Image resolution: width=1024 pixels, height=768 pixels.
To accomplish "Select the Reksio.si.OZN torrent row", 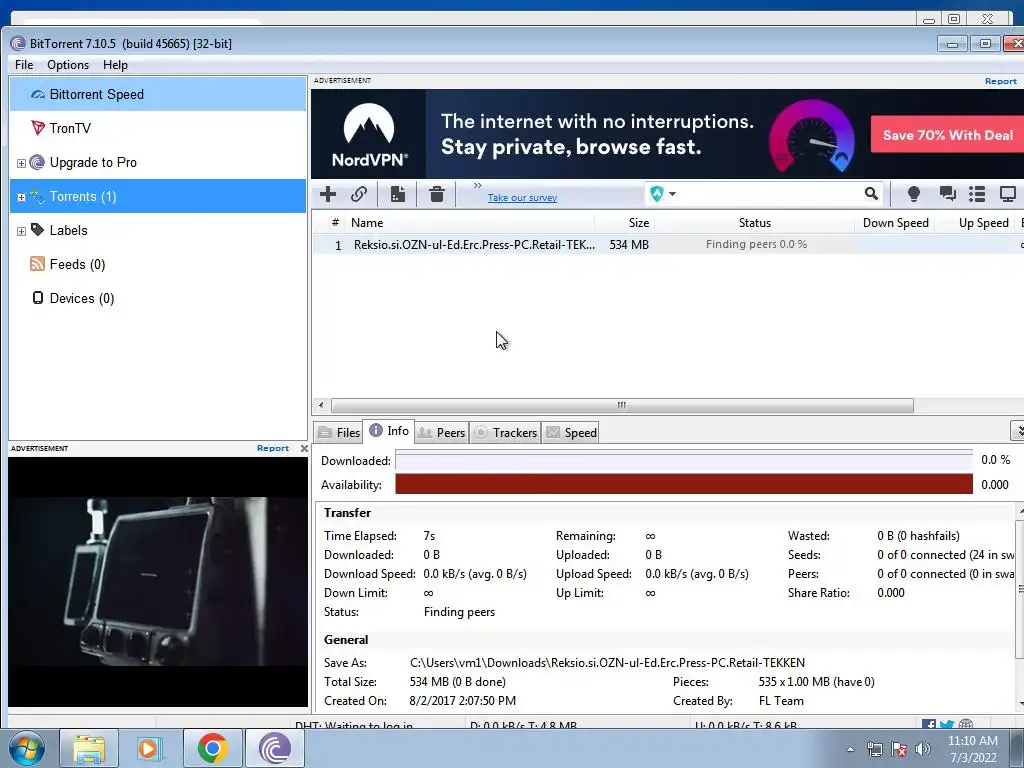I will [x=667, y=244].
